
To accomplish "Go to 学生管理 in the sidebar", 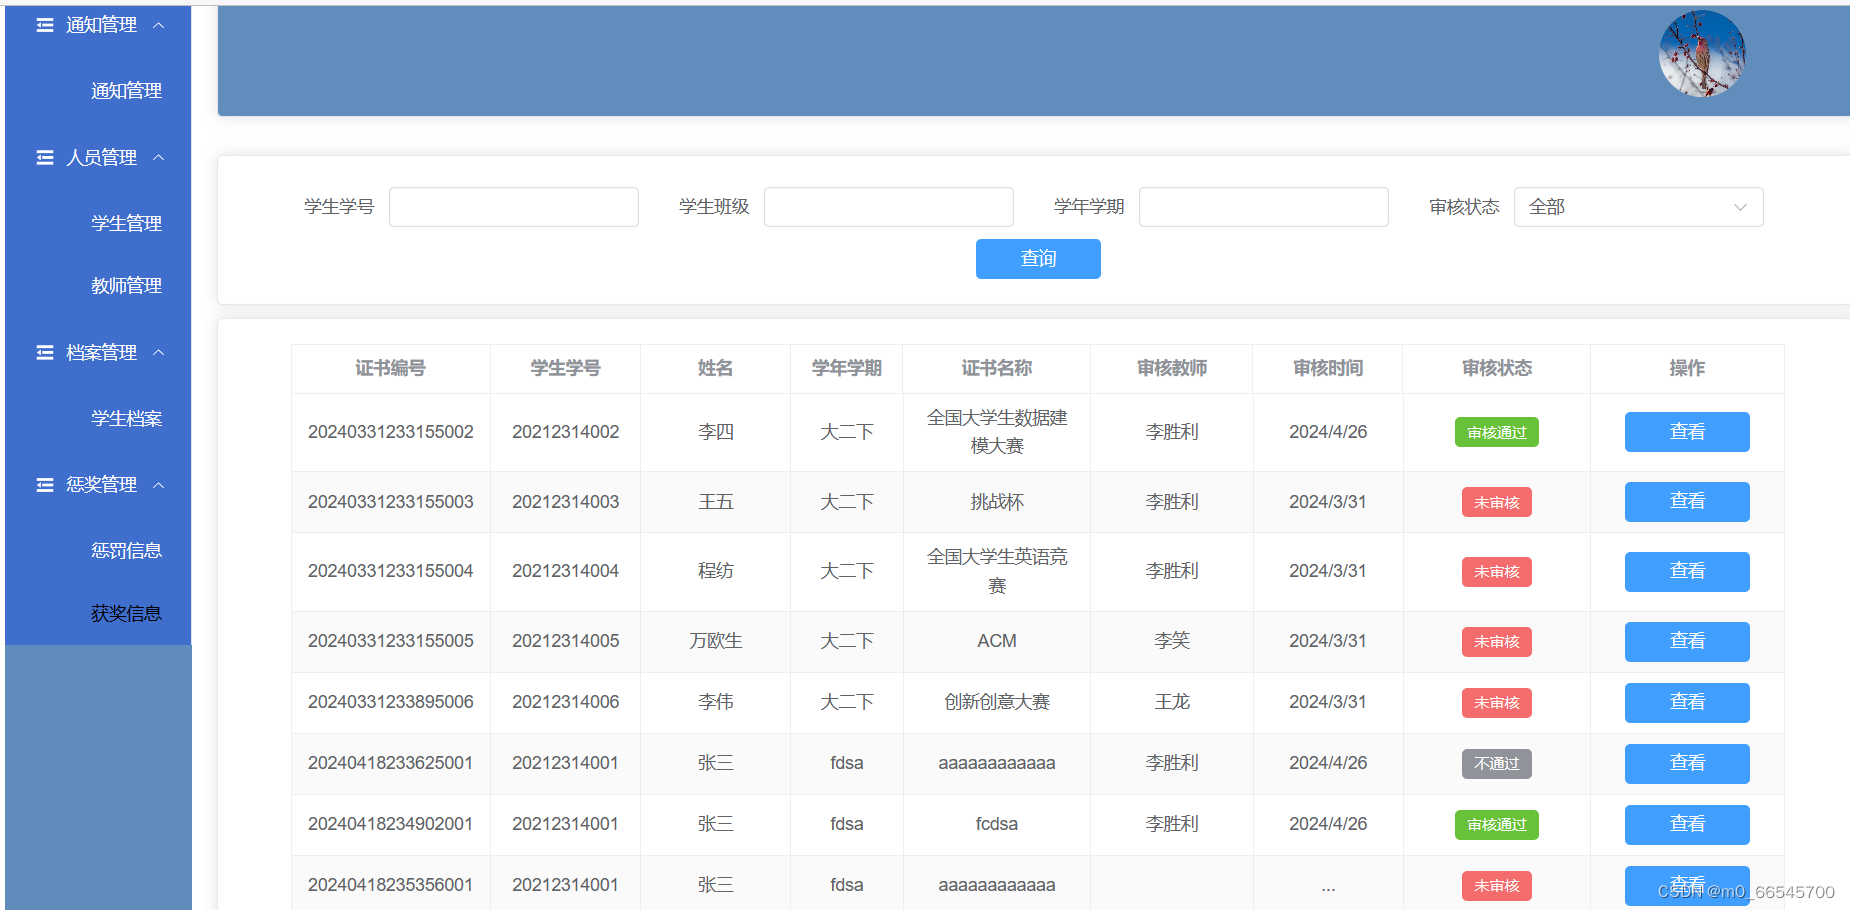I will [x=126, y=223].
